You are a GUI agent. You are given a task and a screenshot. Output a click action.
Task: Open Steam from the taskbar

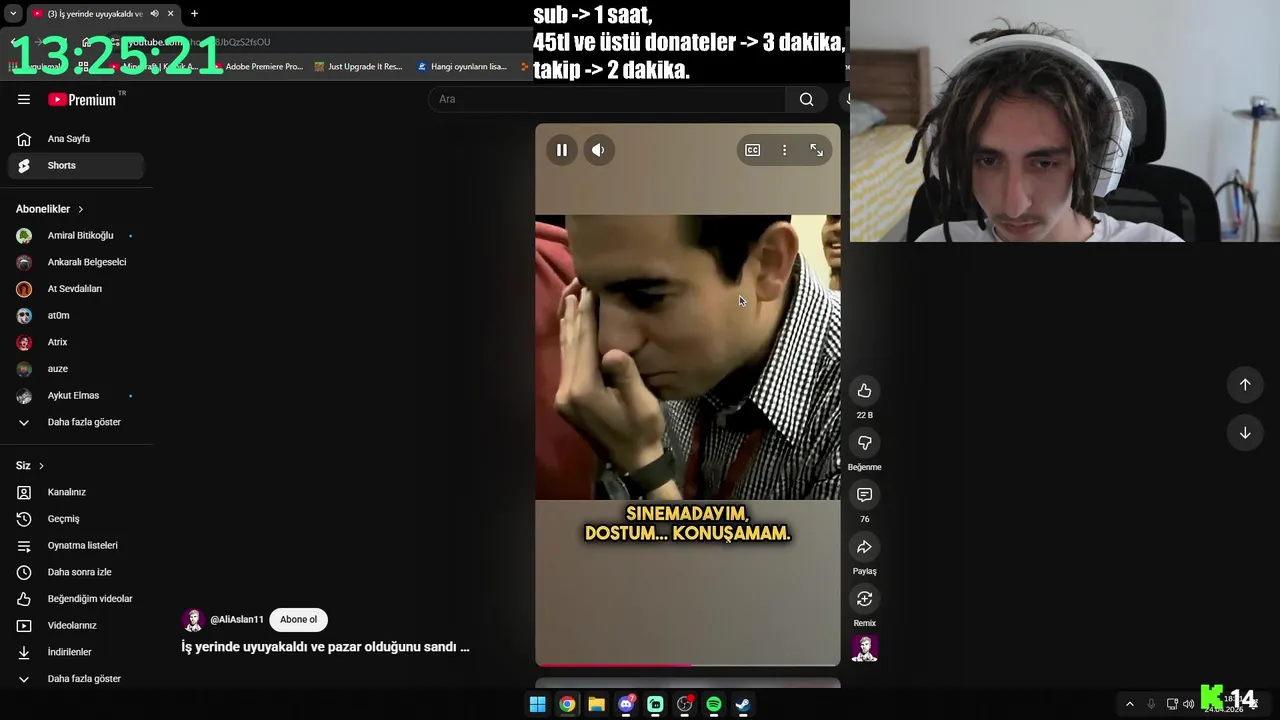(x=743, y=704)
